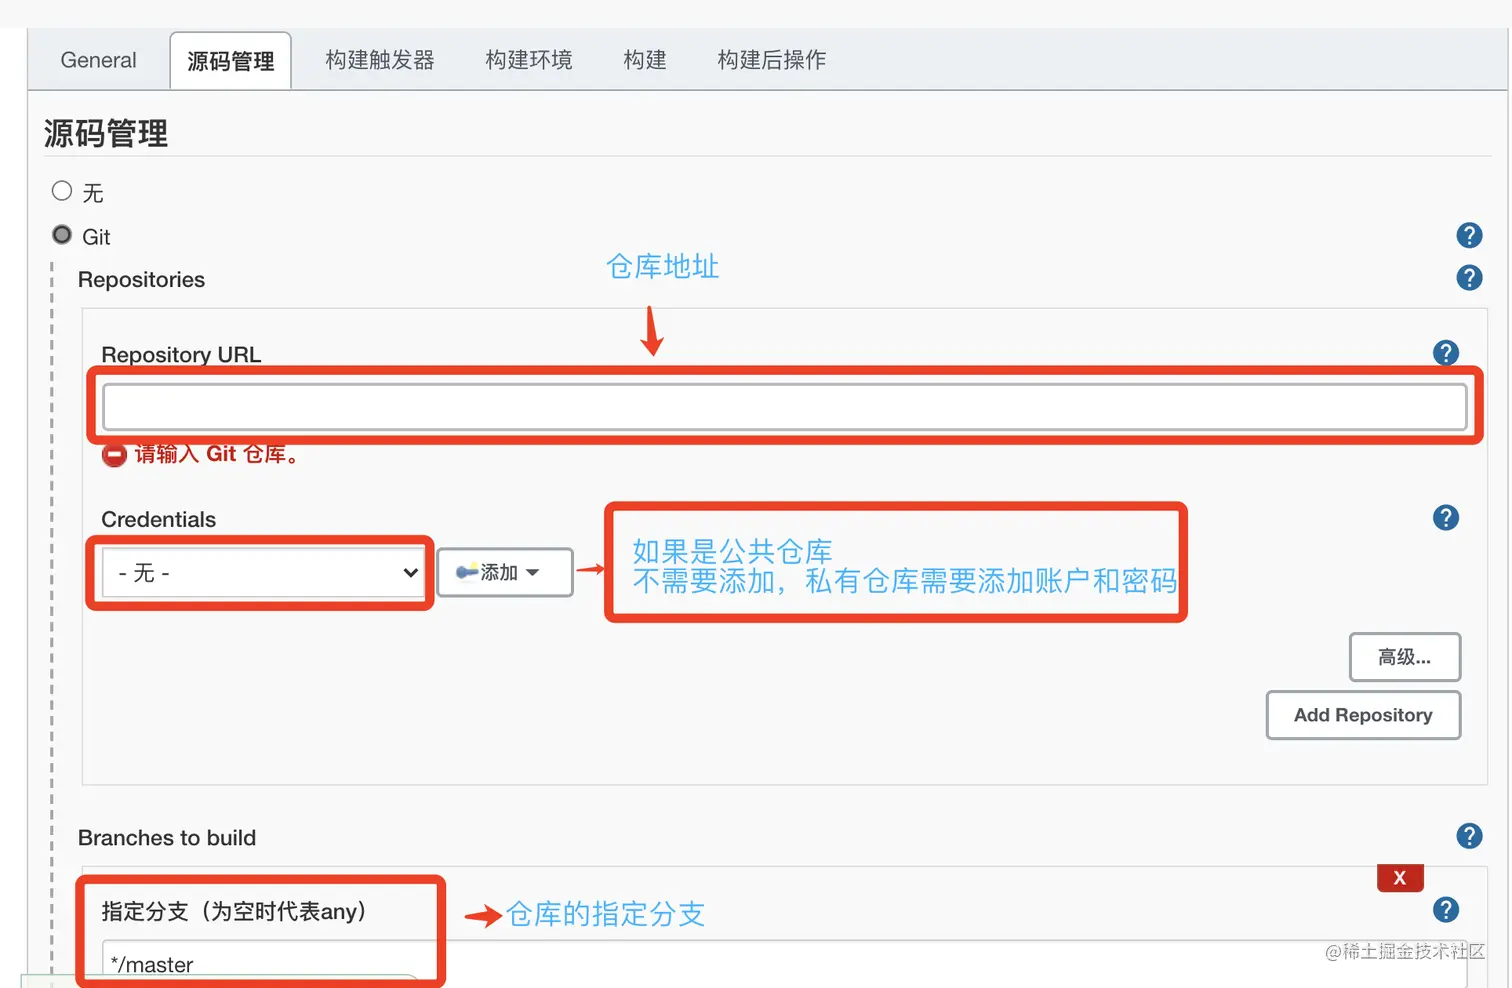Switch to the 源码管理 tab
Viewport: 1512px width, 988px height.
click(x=231, y=61)
